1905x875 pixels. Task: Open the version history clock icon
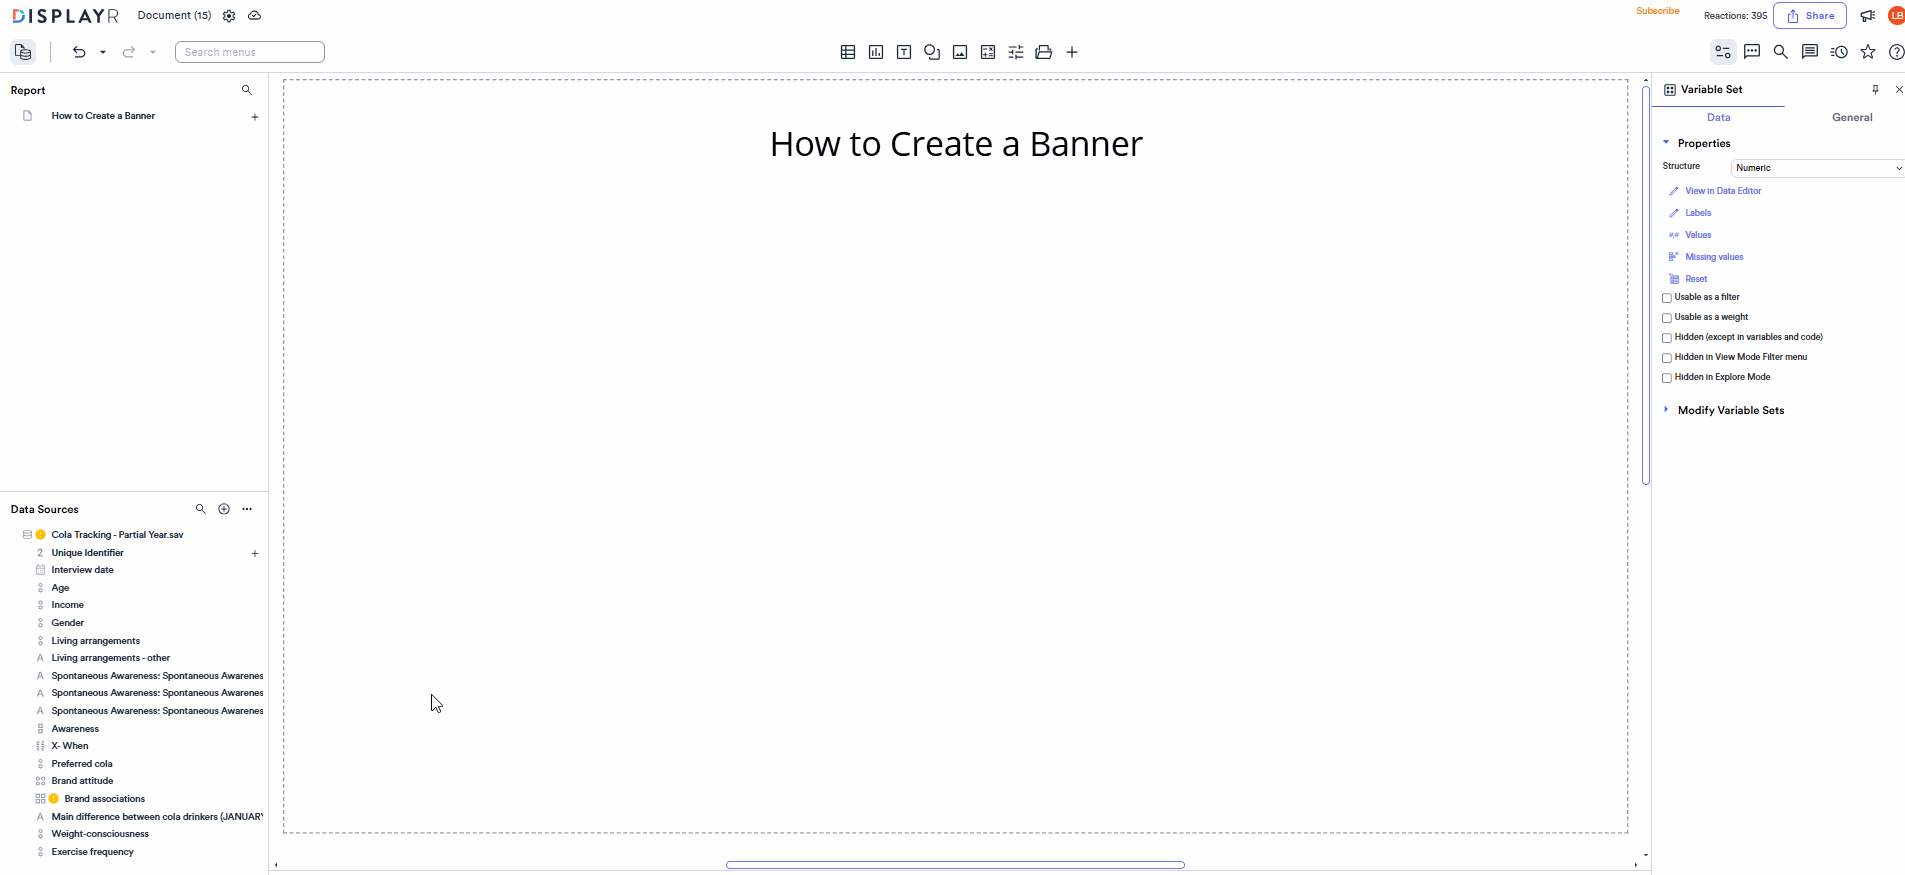(1839, 52)
